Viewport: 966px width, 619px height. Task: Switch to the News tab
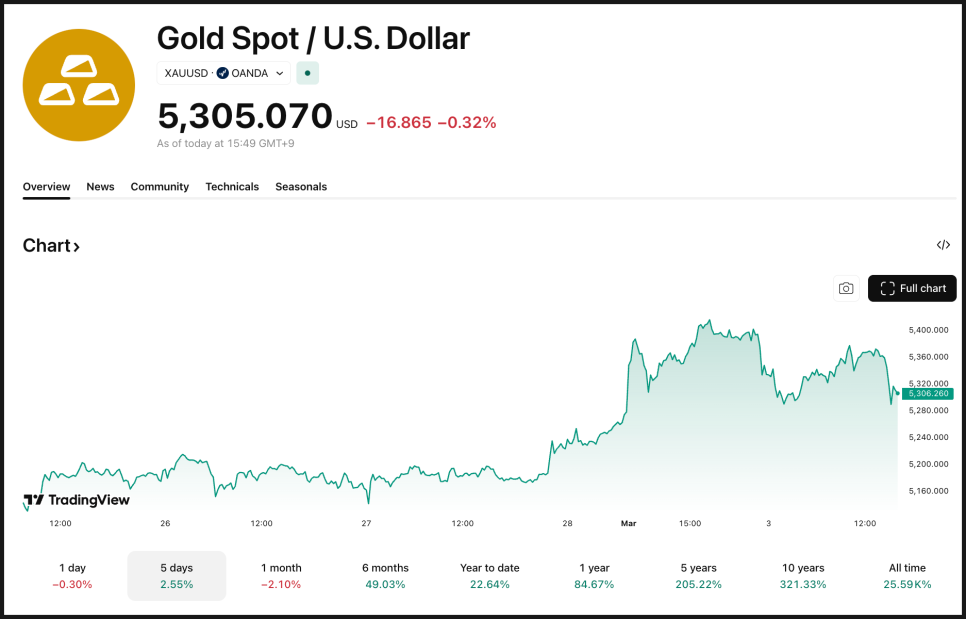pos(100,187)
